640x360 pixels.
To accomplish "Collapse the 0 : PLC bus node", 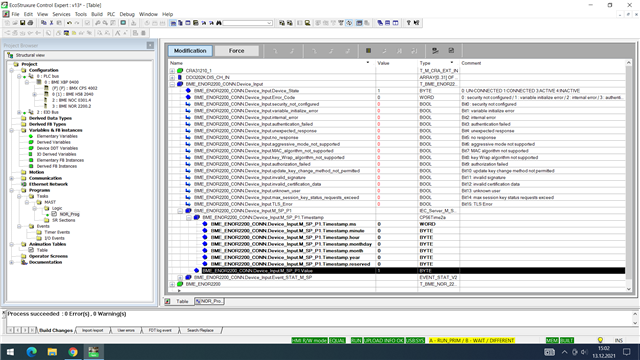I will 19,76.
